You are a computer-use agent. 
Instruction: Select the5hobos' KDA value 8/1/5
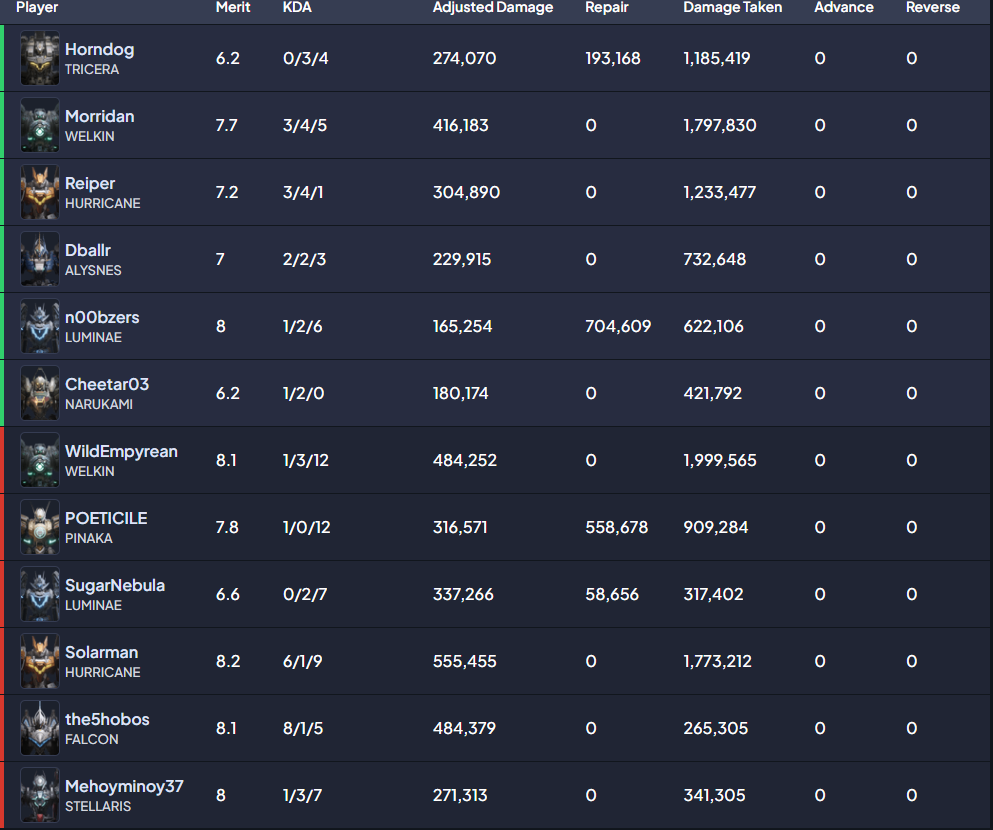tap(303, 729)
